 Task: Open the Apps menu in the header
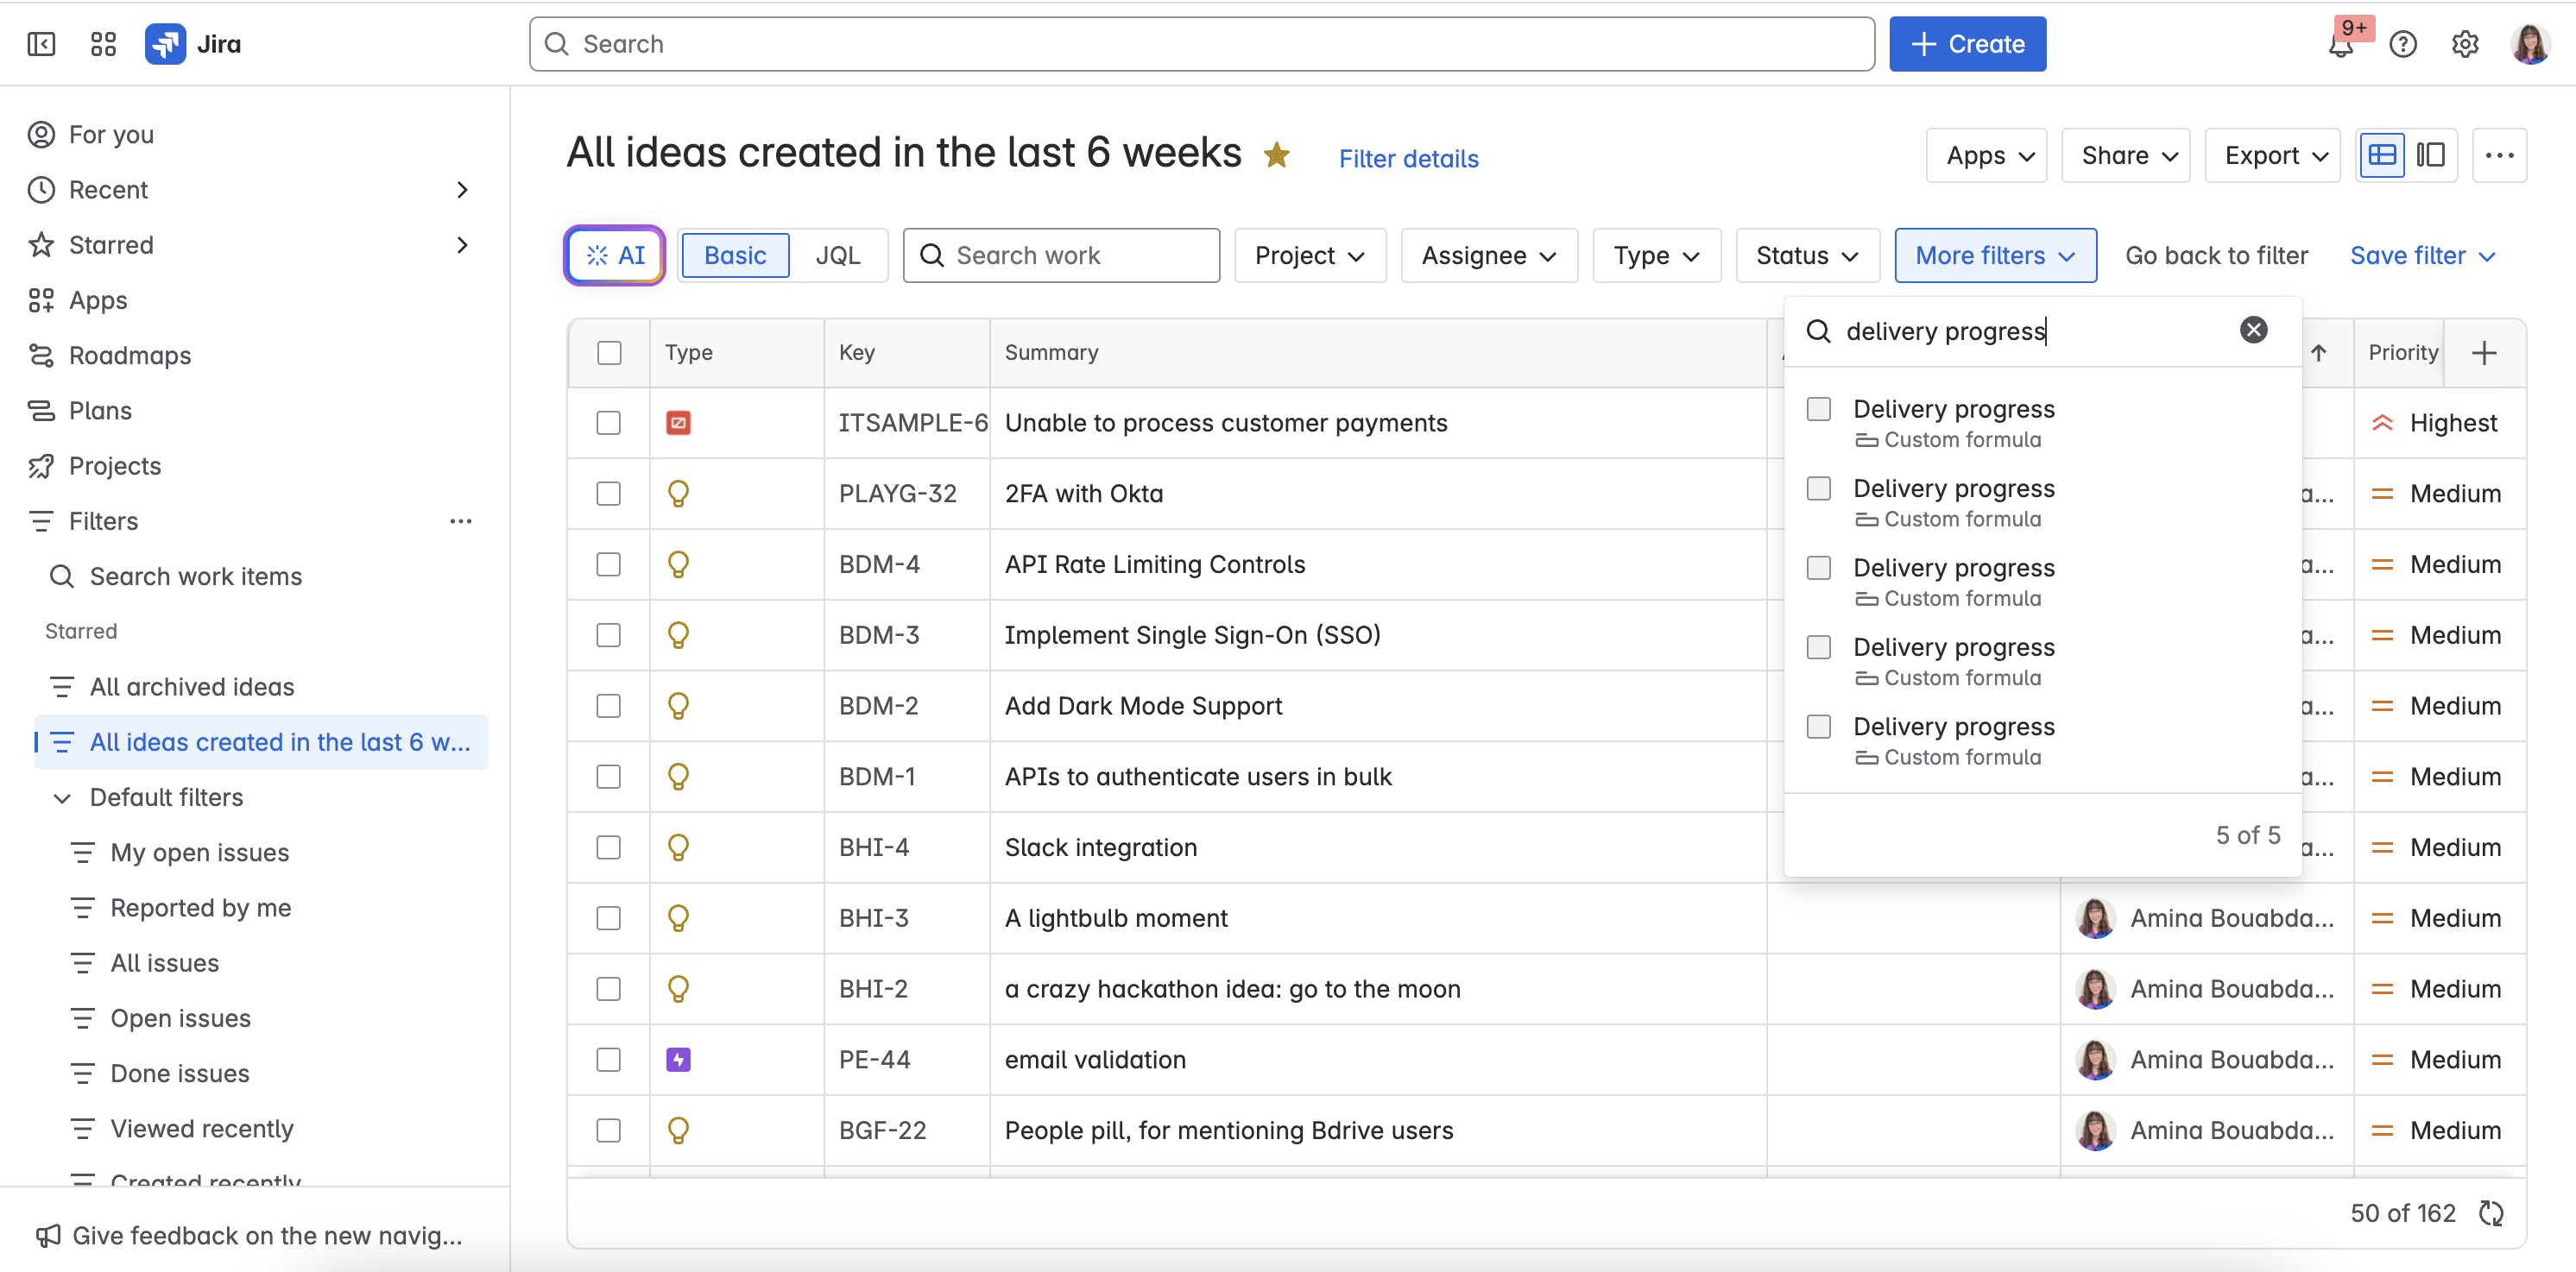click(x=1985, y=155)
